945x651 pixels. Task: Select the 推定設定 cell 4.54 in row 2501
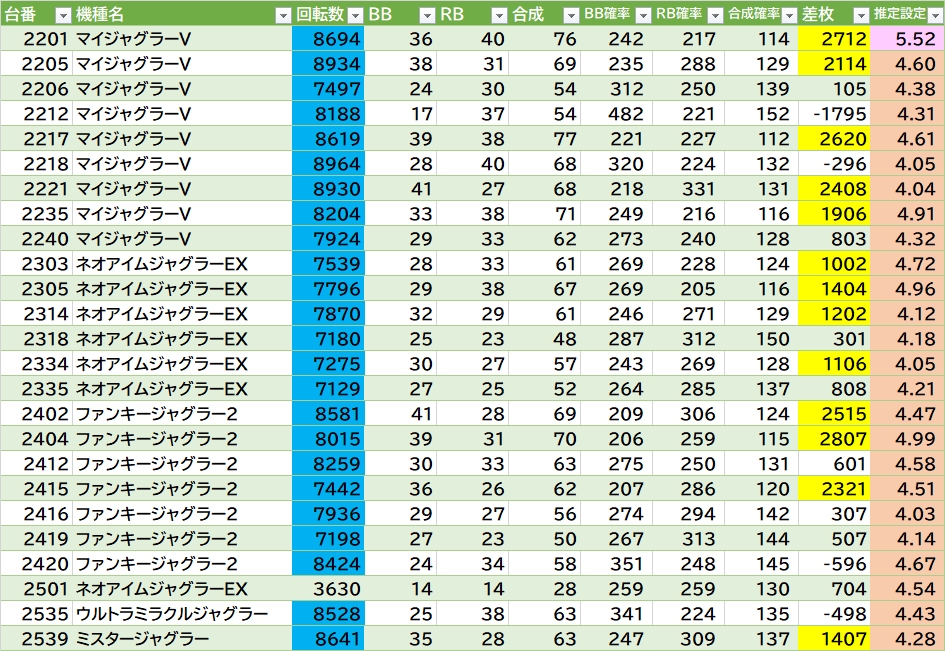pyautogui.click(x=908, y=588)
